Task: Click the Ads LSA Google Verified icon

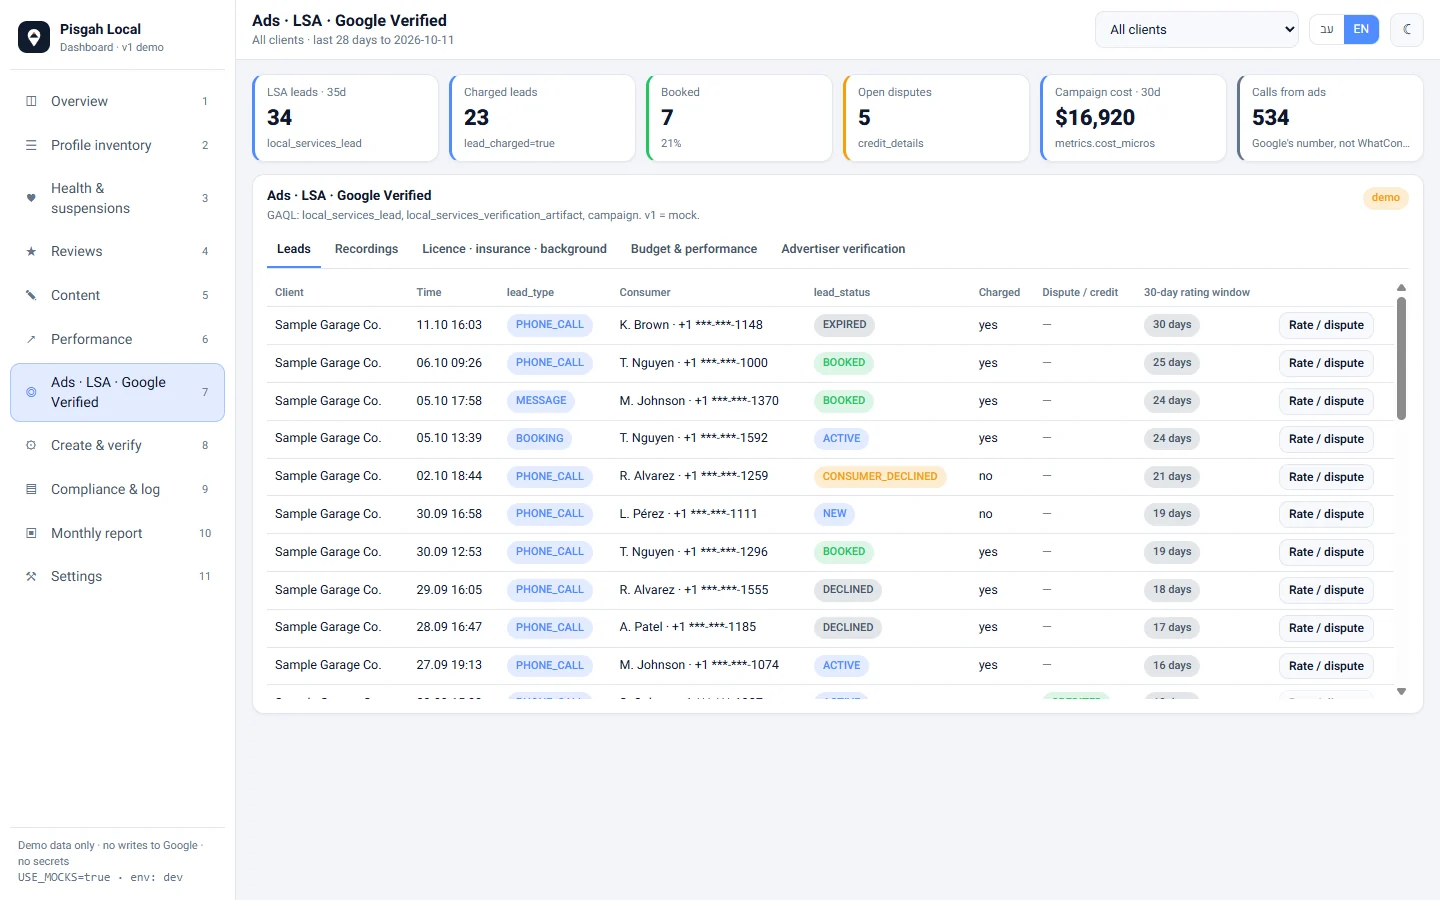Action: [31, 392]
